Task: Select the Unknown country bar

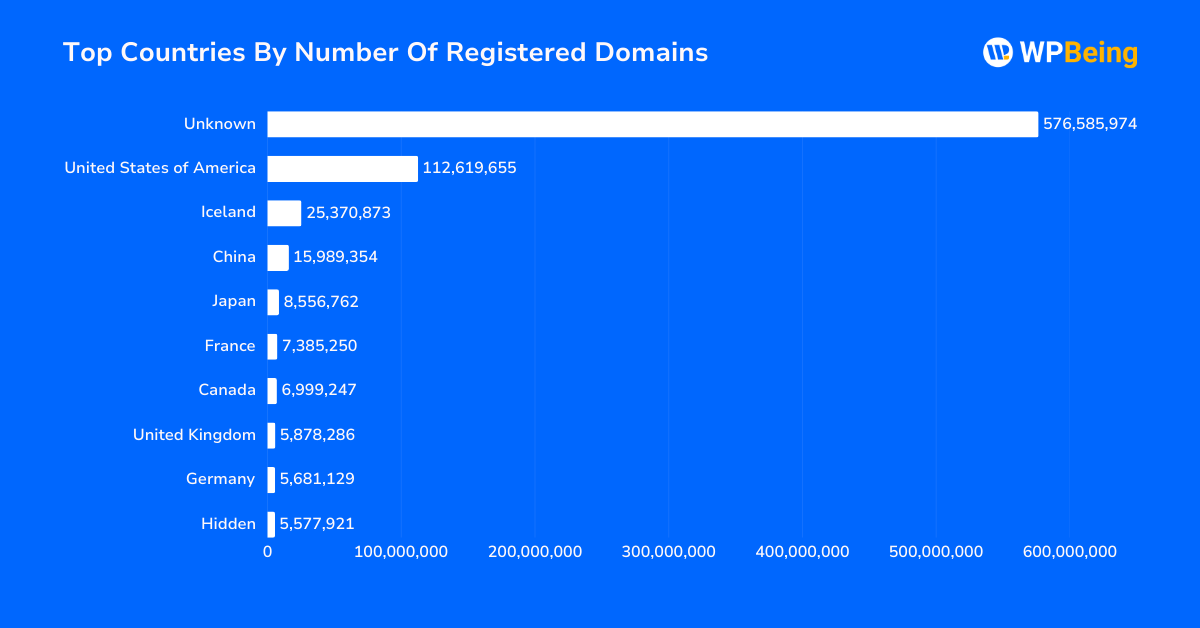Action: click(650, 123)
